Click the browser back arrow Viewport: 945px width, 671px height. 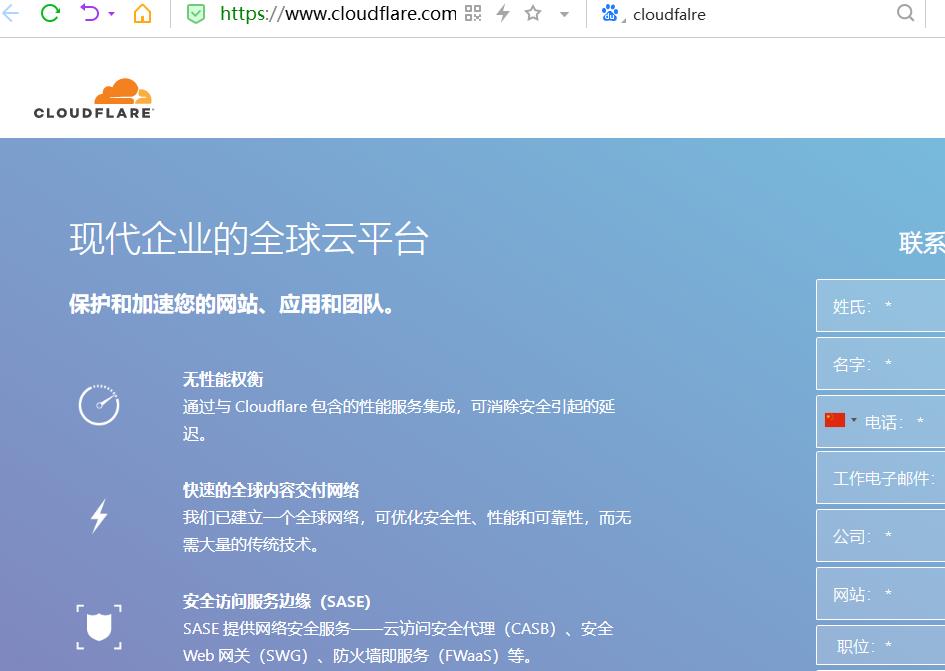click(10, 13)
